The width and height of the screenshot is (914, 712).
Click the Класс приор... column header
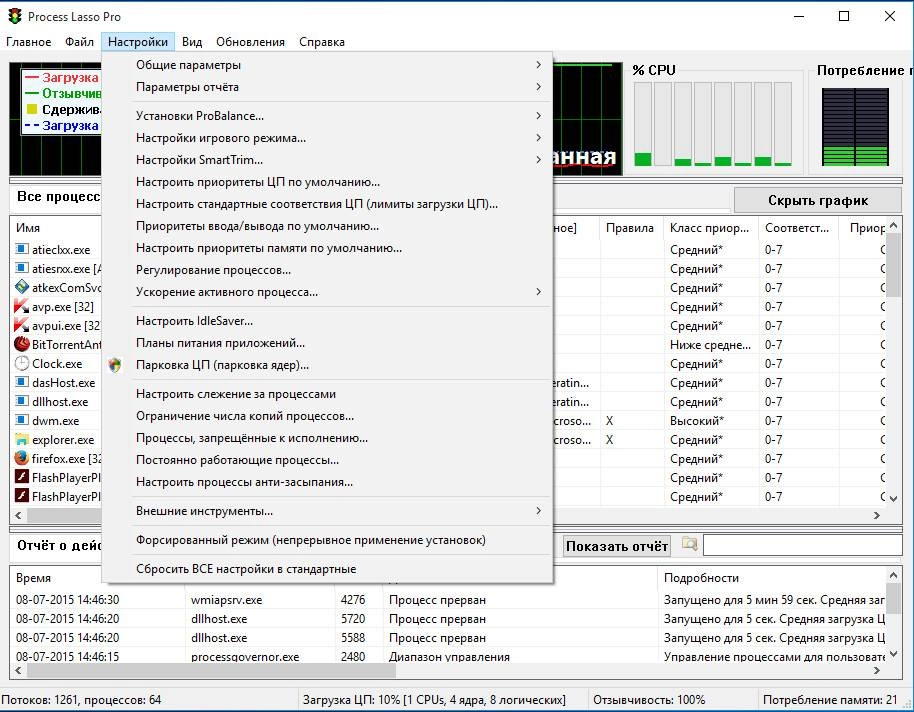click(711, 228)
